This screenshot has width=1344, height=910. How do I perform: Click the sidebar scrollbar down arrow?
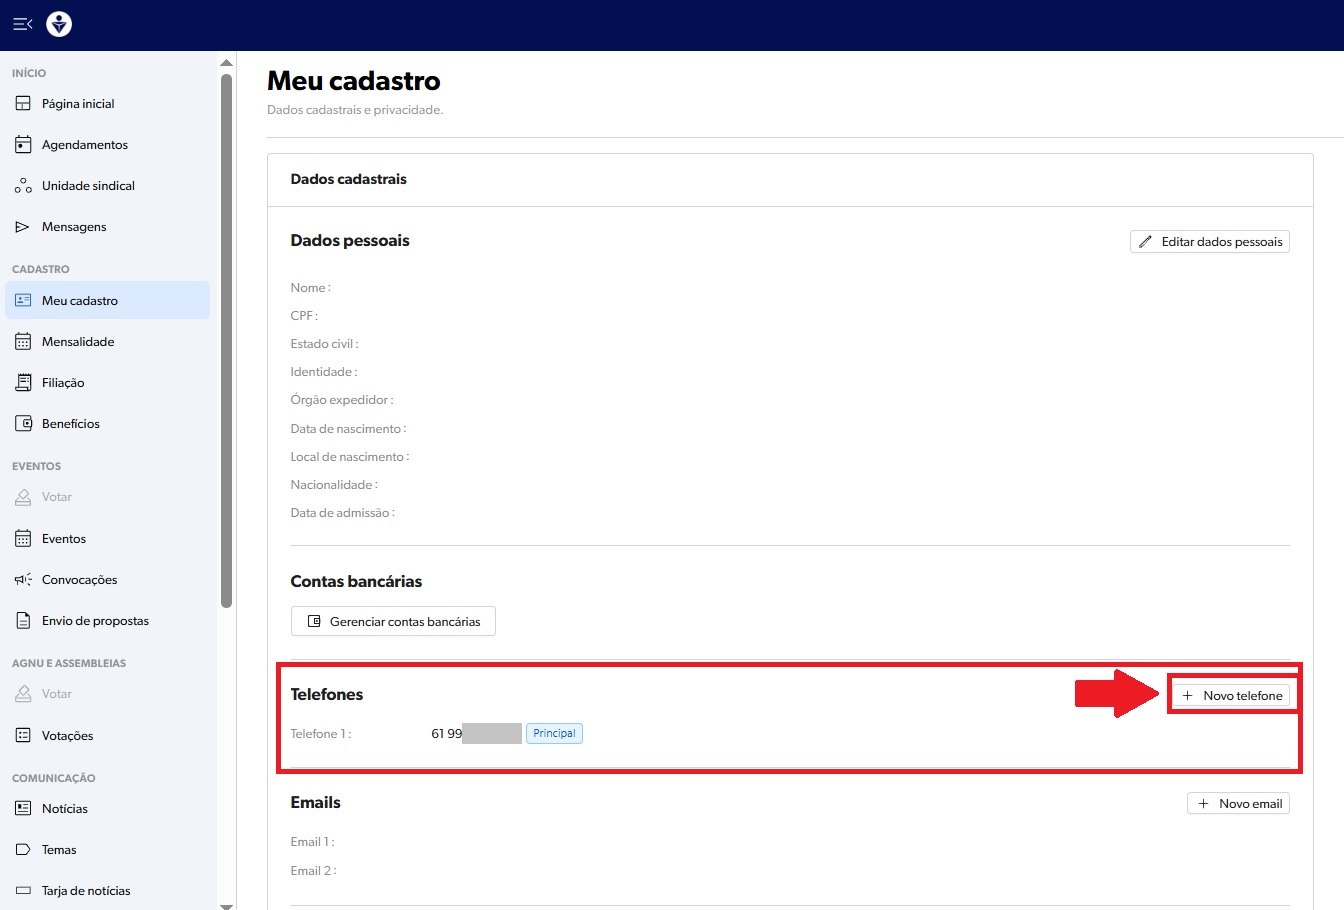coord(226,904)
